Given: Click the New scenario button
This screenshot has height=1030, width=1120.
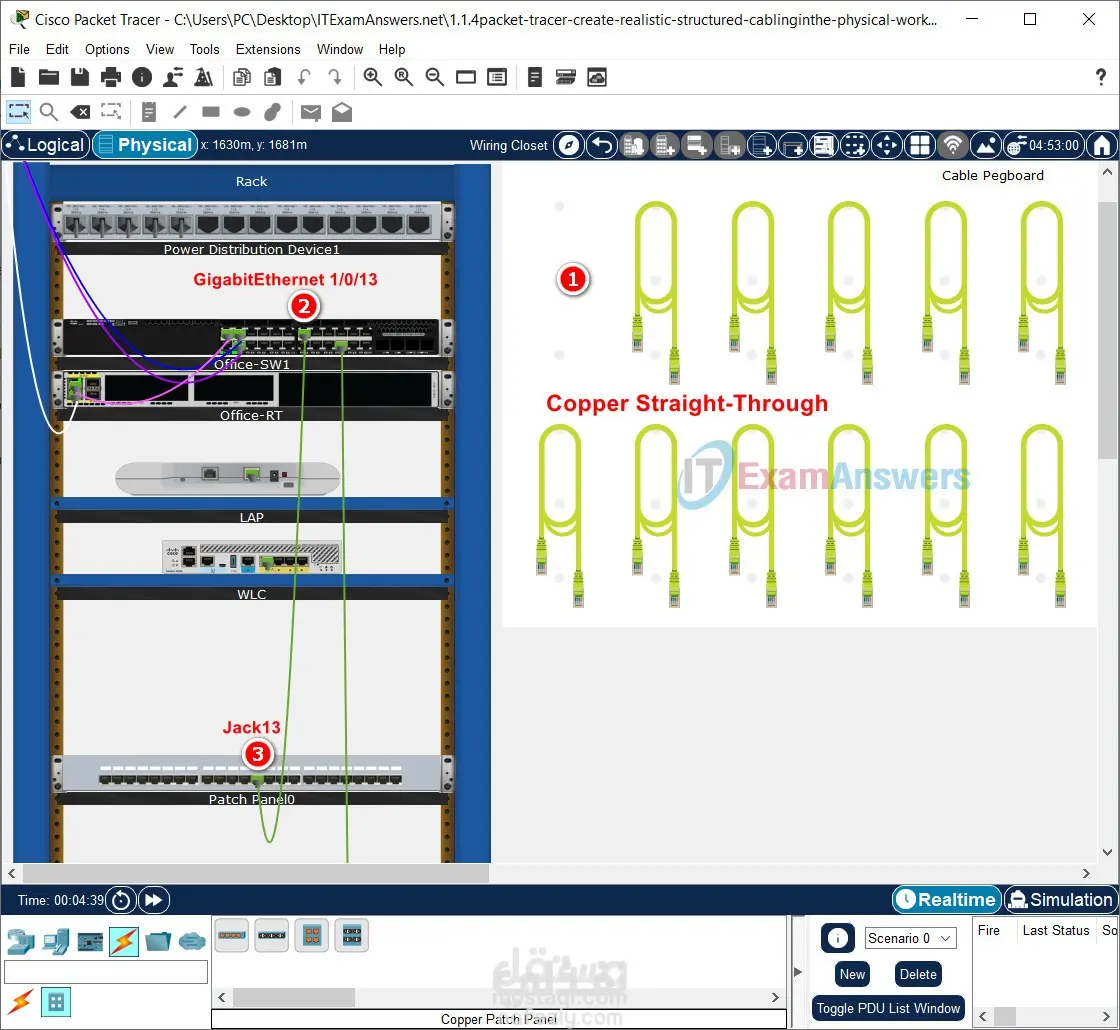Looking at the screenshot, I should point(852,974).
